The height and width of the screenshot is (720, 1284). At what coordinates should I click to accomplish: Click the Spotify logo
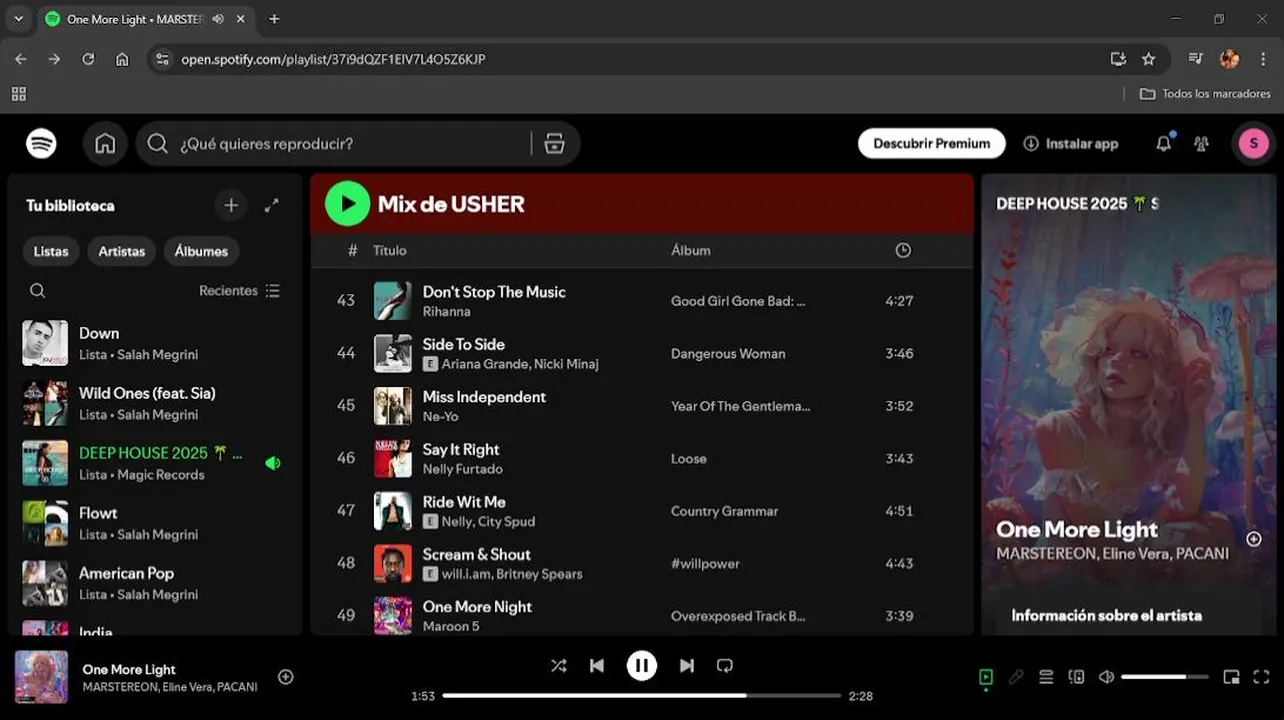pos(41,144)
